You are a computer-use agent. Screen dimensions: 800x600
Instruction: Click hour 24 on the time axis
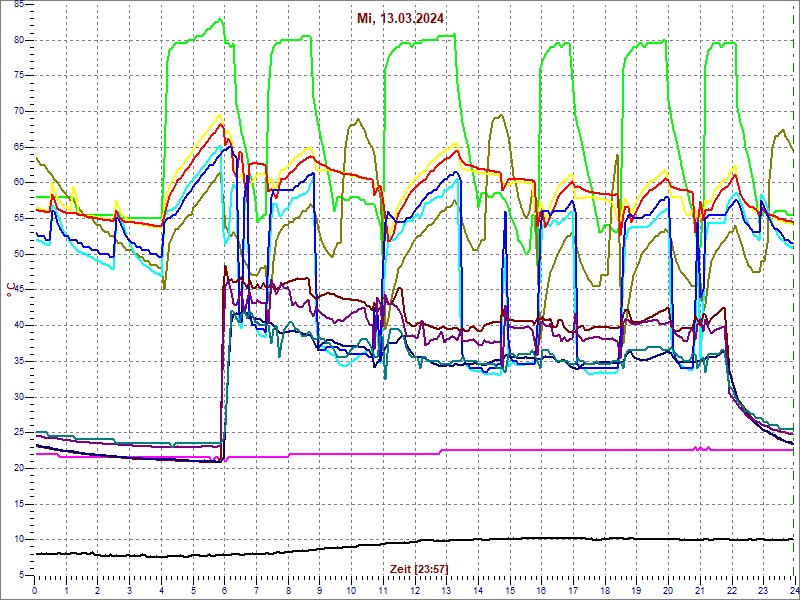point(793,590)
